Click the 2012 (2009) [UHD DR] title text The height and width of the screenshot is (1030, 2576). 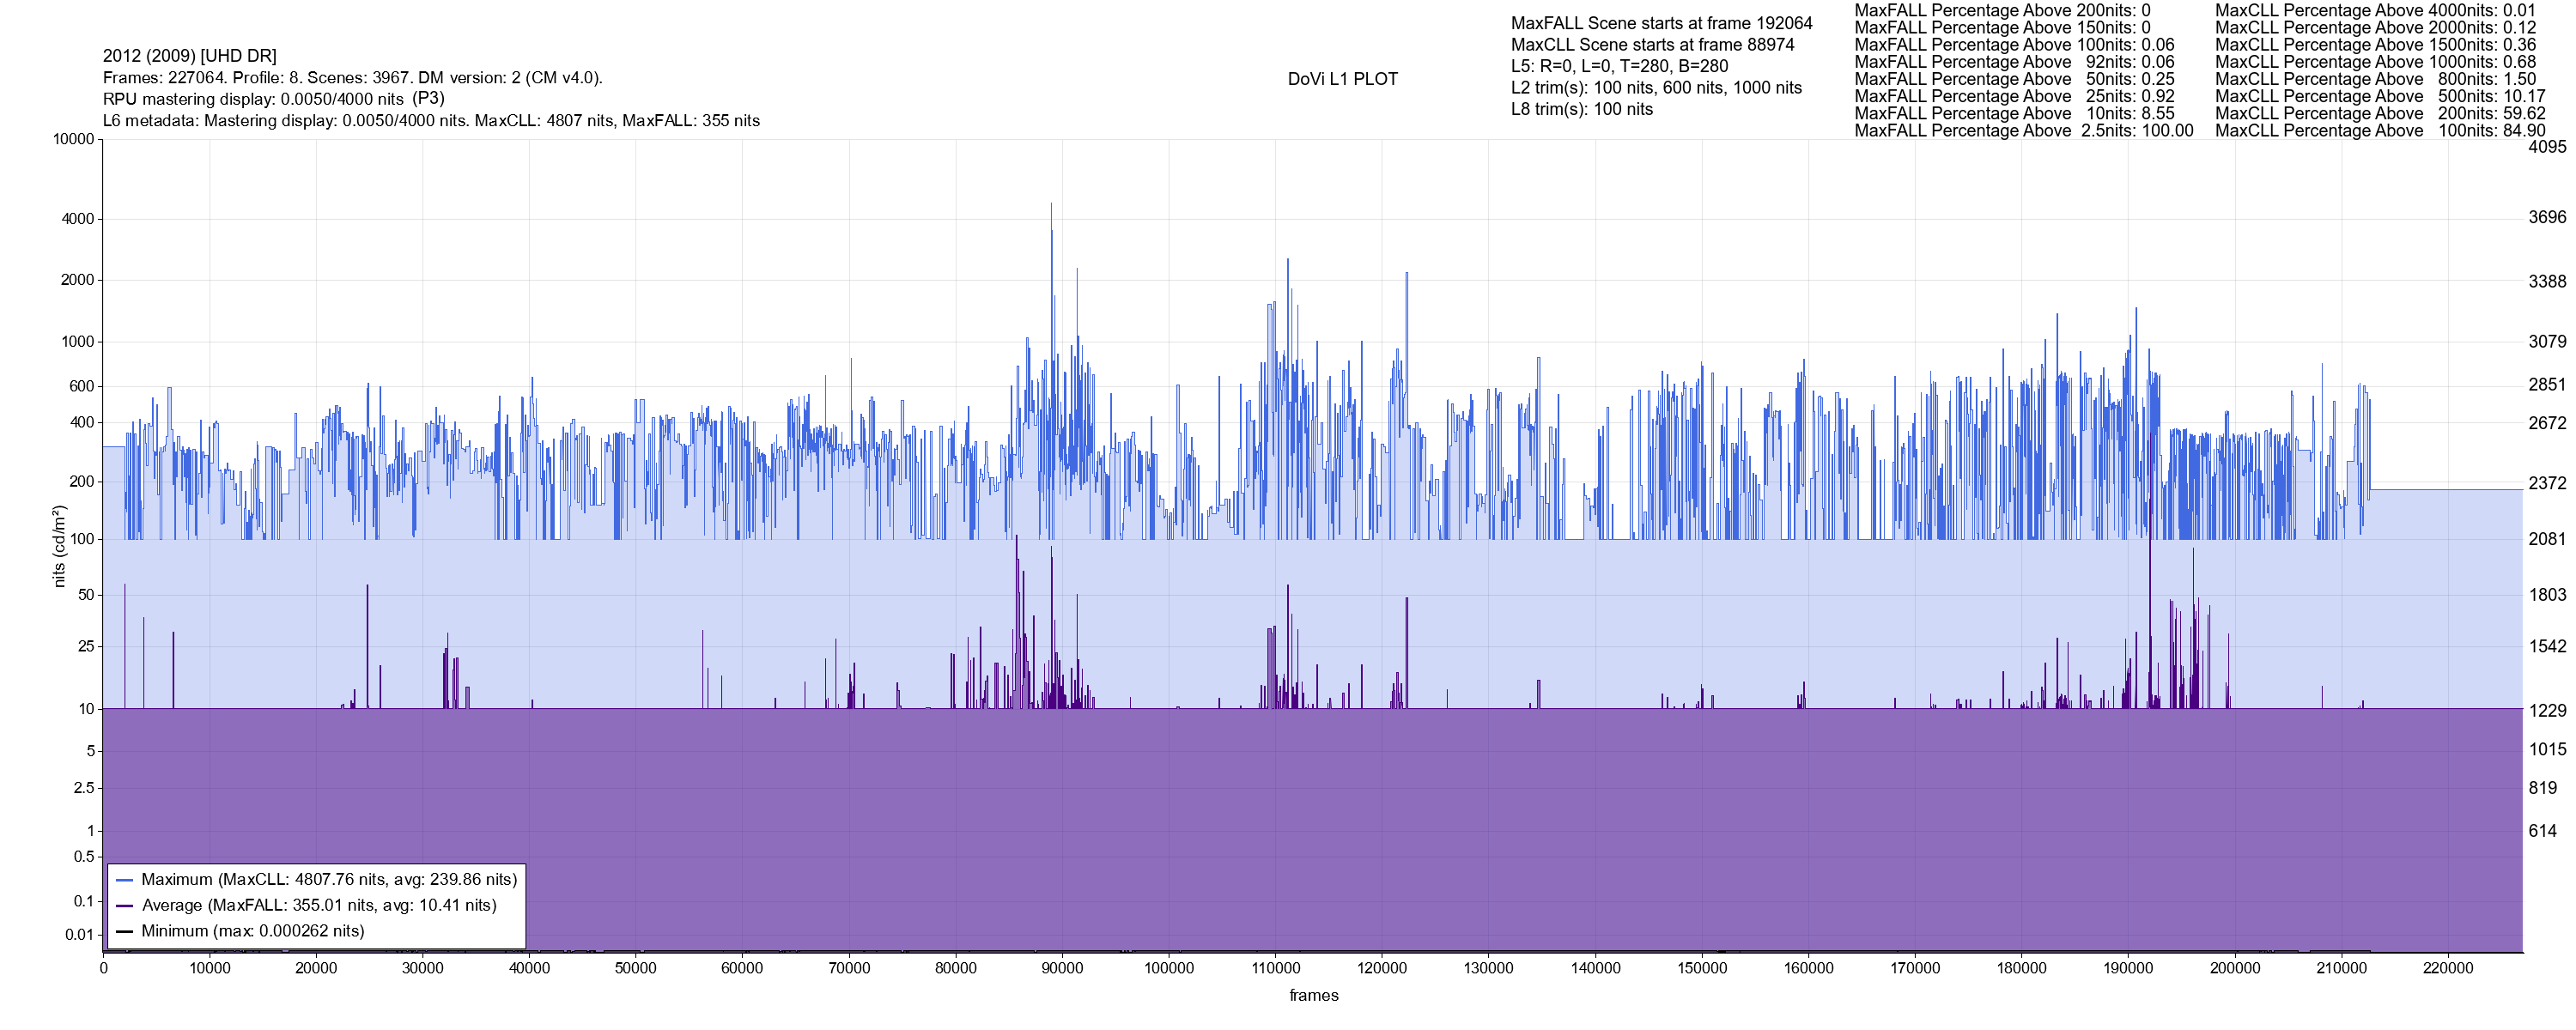point(190,56)
